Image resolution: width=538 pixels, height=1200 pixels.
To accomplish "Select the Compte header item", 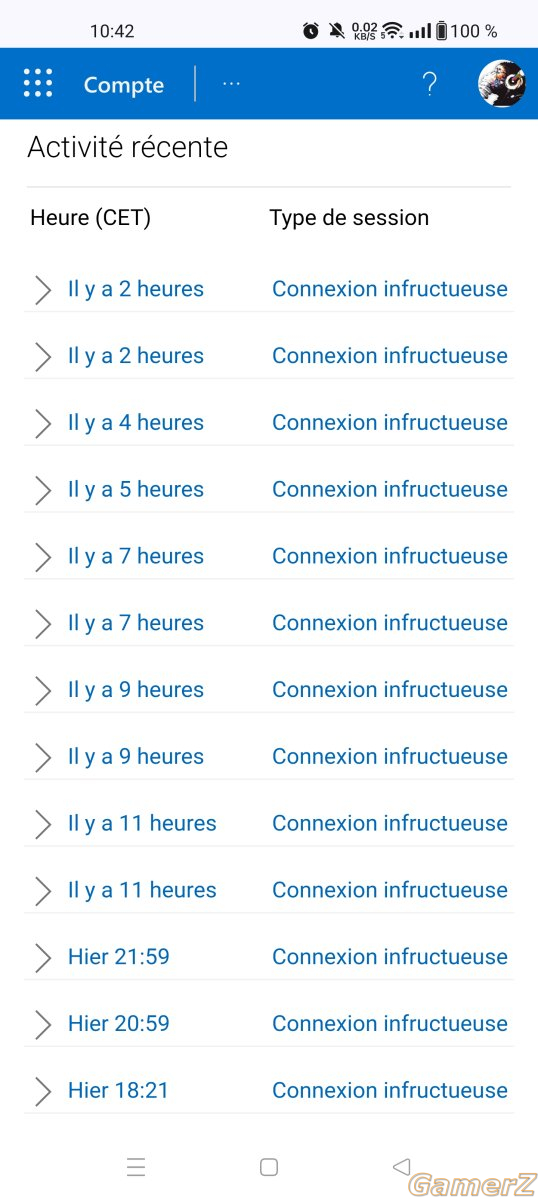I will click(x=124, y=85).
